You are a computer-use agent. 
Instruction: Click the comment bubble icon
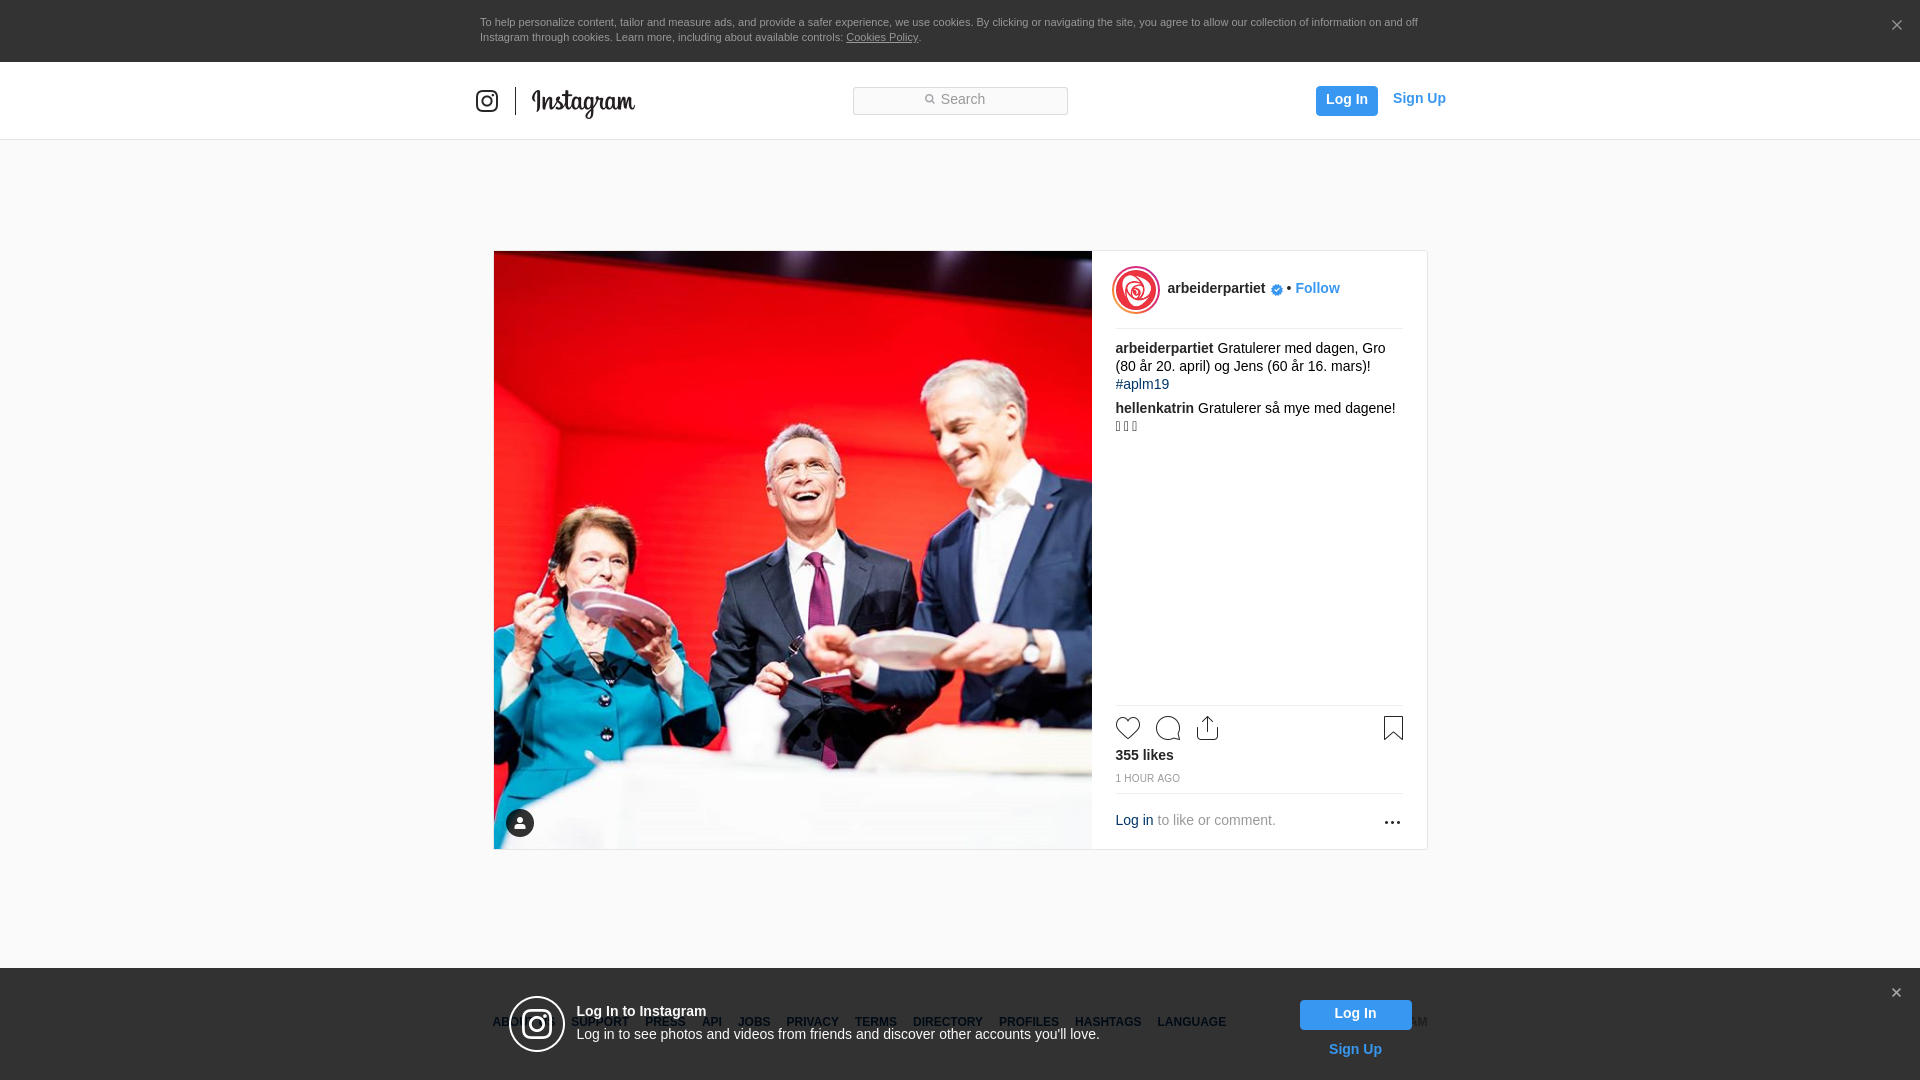pyautogui.click(x=1167, y=728)
